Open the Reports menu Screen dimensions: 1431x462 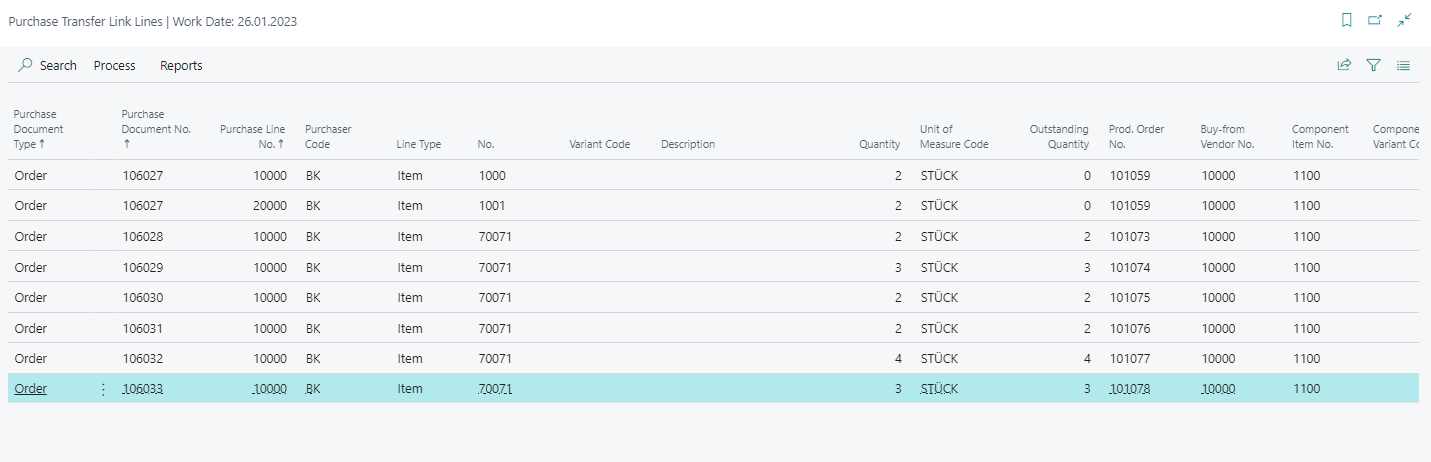pyautogui.click(x=181, y=65)
